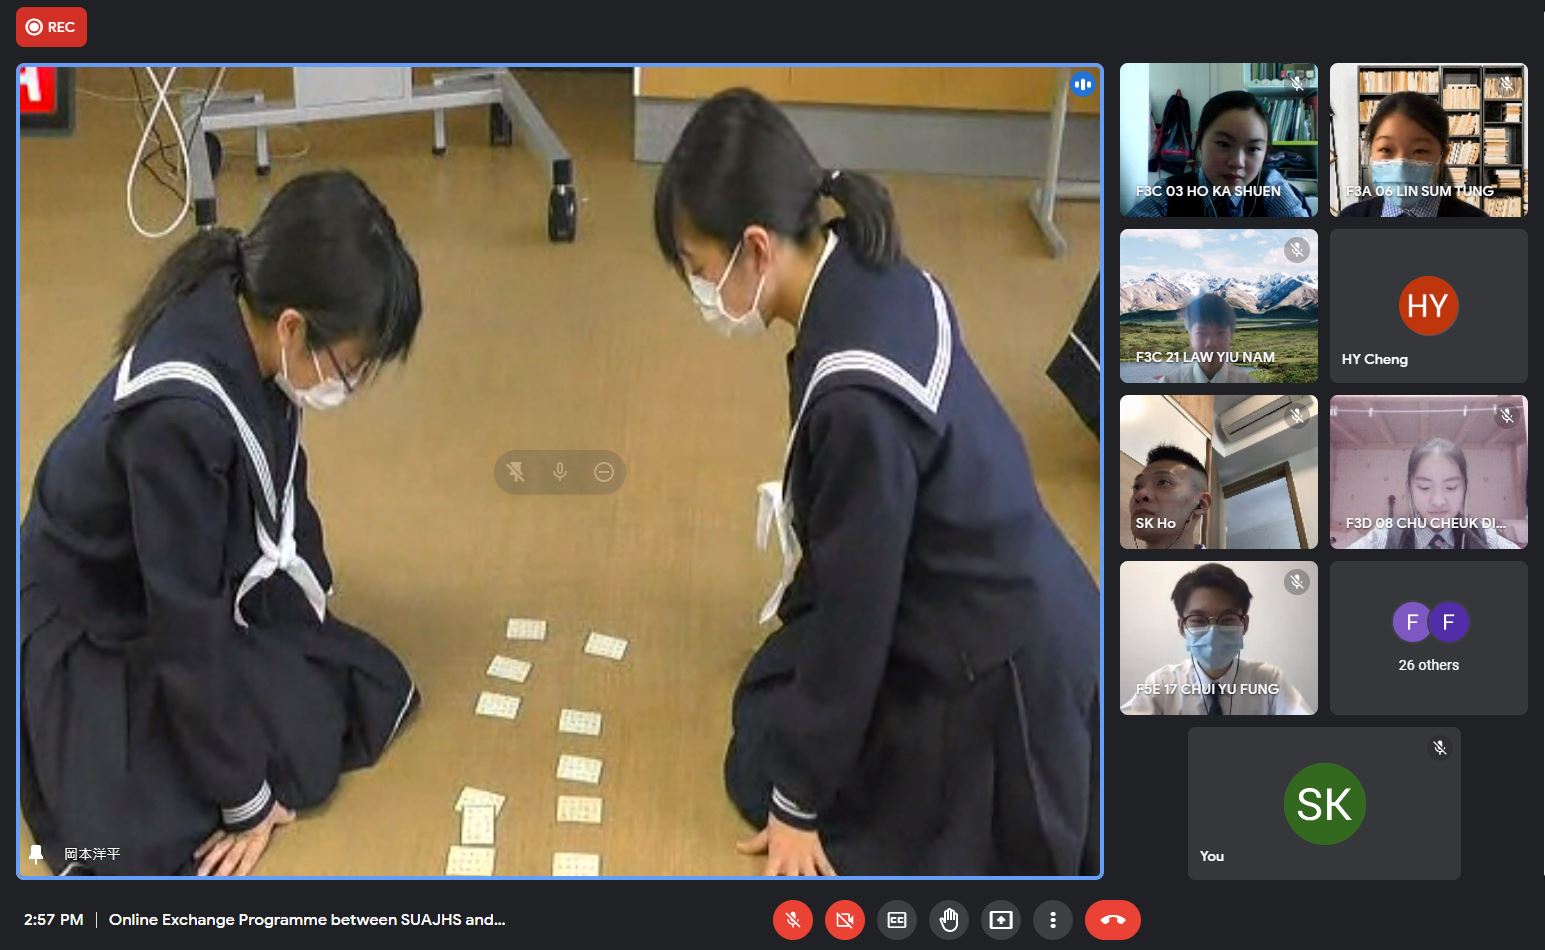Click the red REC recording indicator
This screenshot has height=950, width=1545.
coord(51,27)
